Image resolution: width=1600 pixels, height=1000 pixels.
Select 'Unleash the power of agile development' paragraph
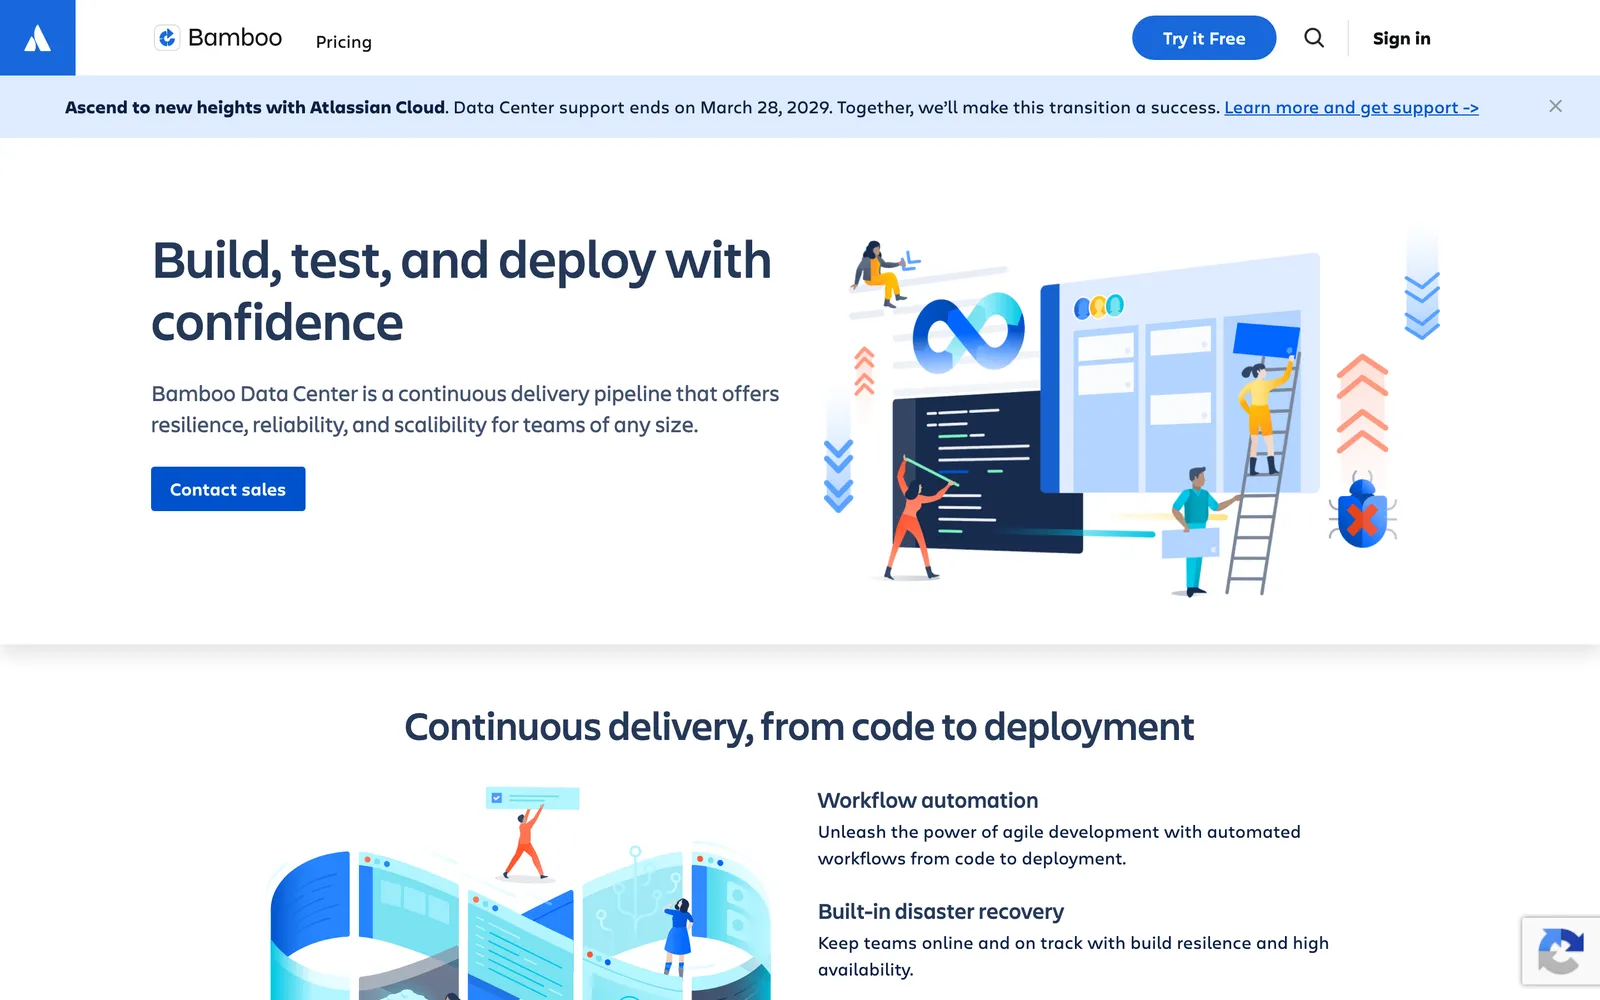click(x=1059, y=845)
